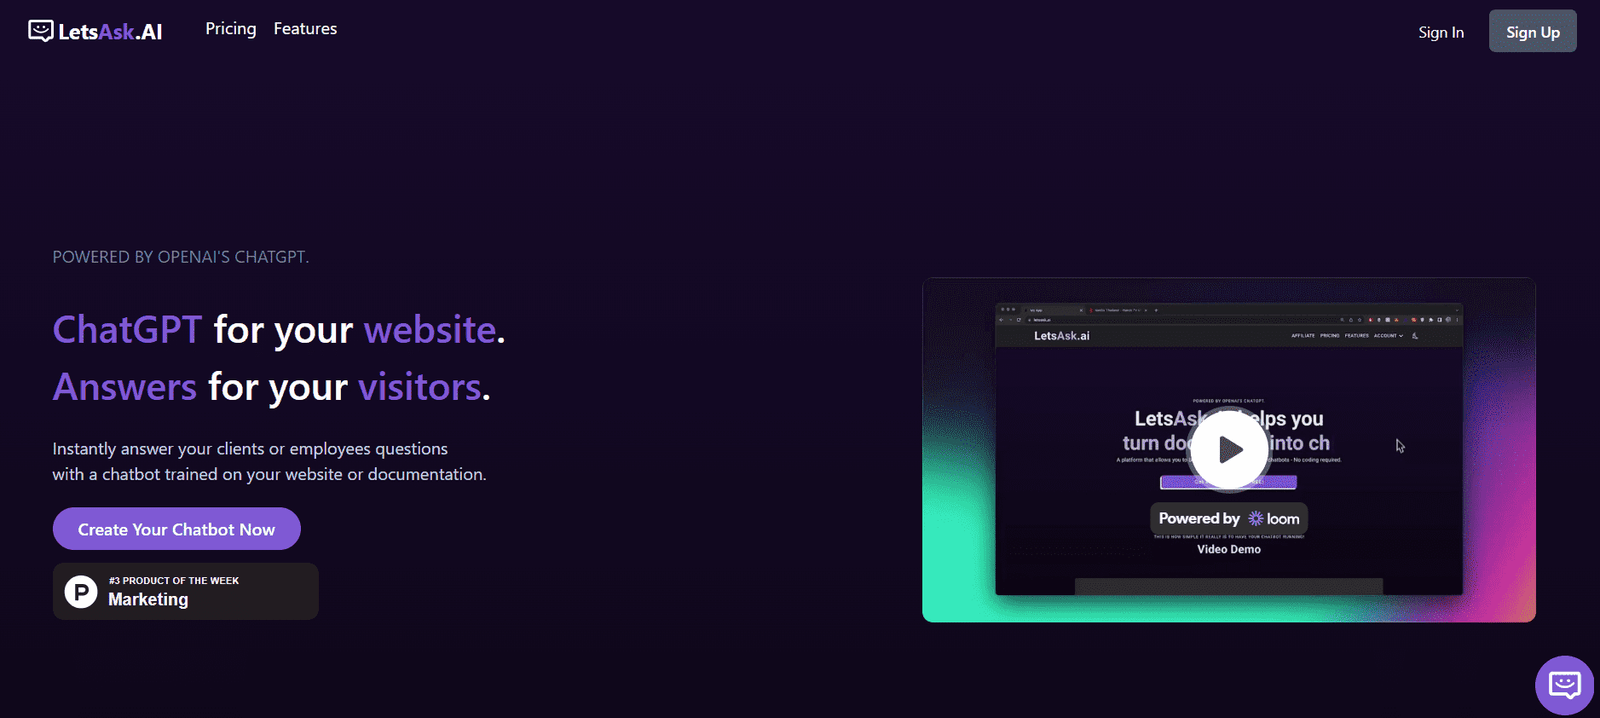1600x718 pixels.
Task: Play the Loom demo video
Action: [x=1229, y=449]
